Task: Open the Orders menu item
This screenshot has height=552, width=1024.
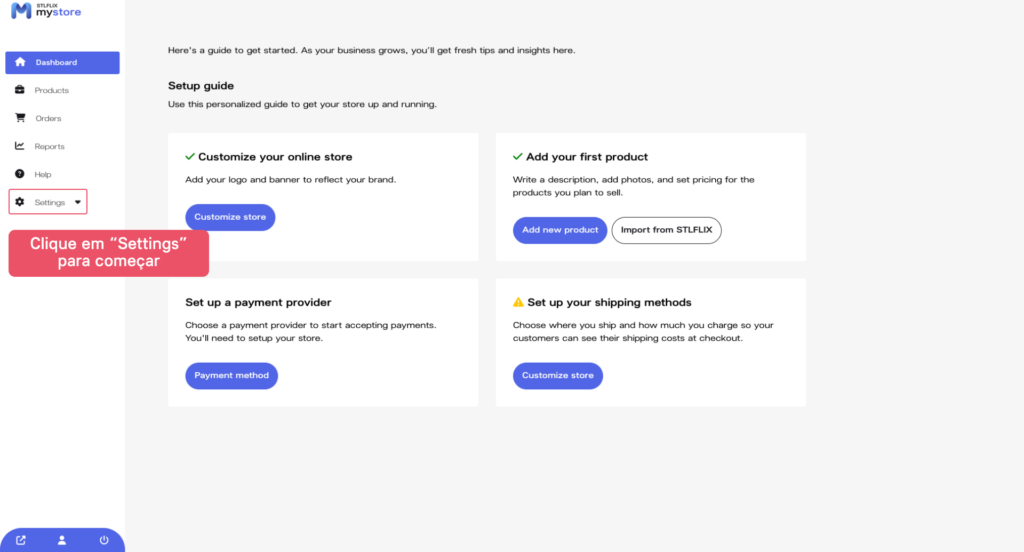Action: click(x=48, y=118)
